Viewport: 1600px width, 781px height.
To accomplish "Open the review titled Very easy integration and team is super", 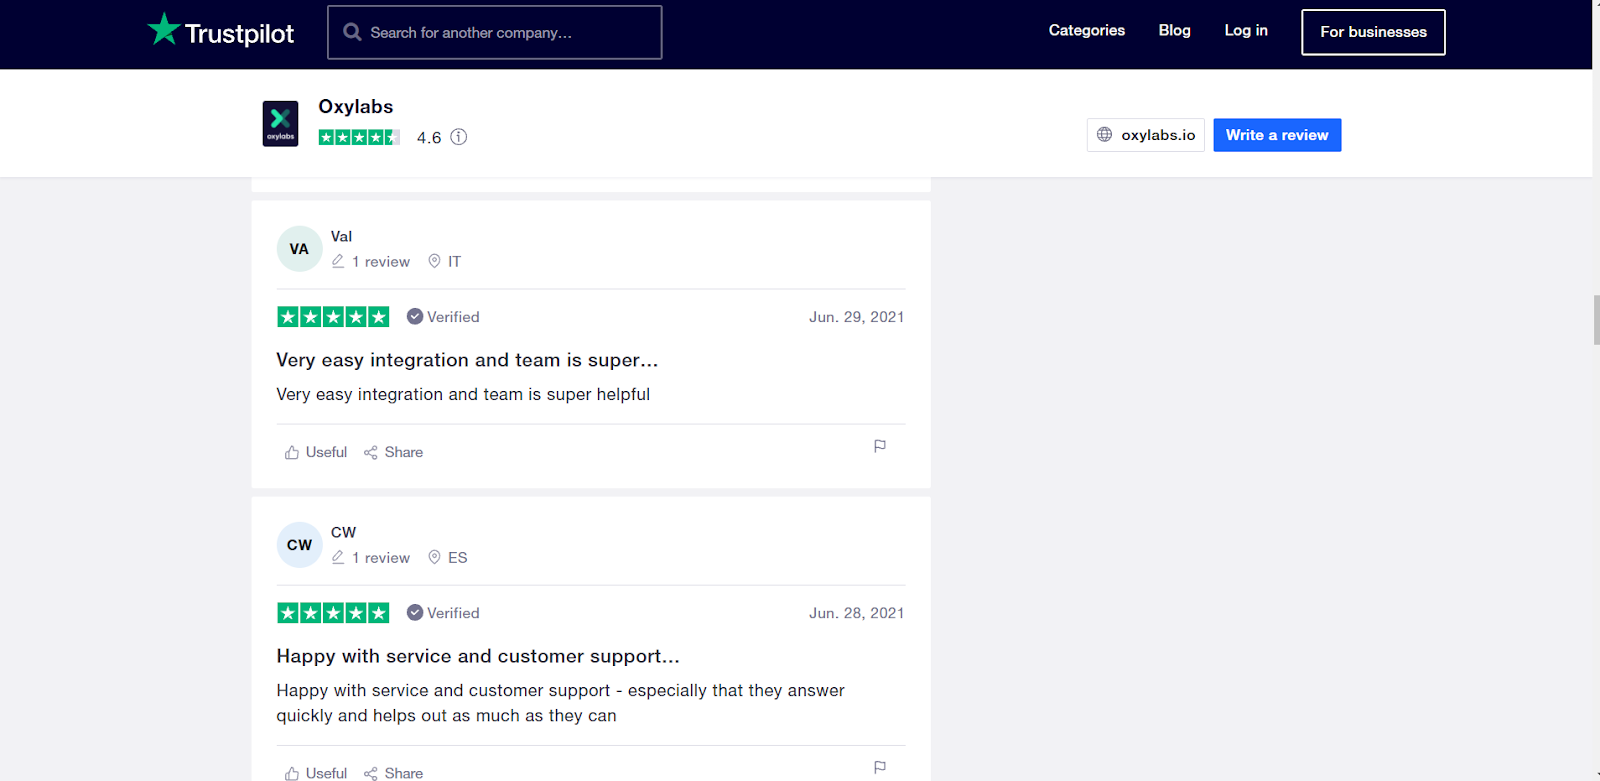I will click(x=467, y=360).
